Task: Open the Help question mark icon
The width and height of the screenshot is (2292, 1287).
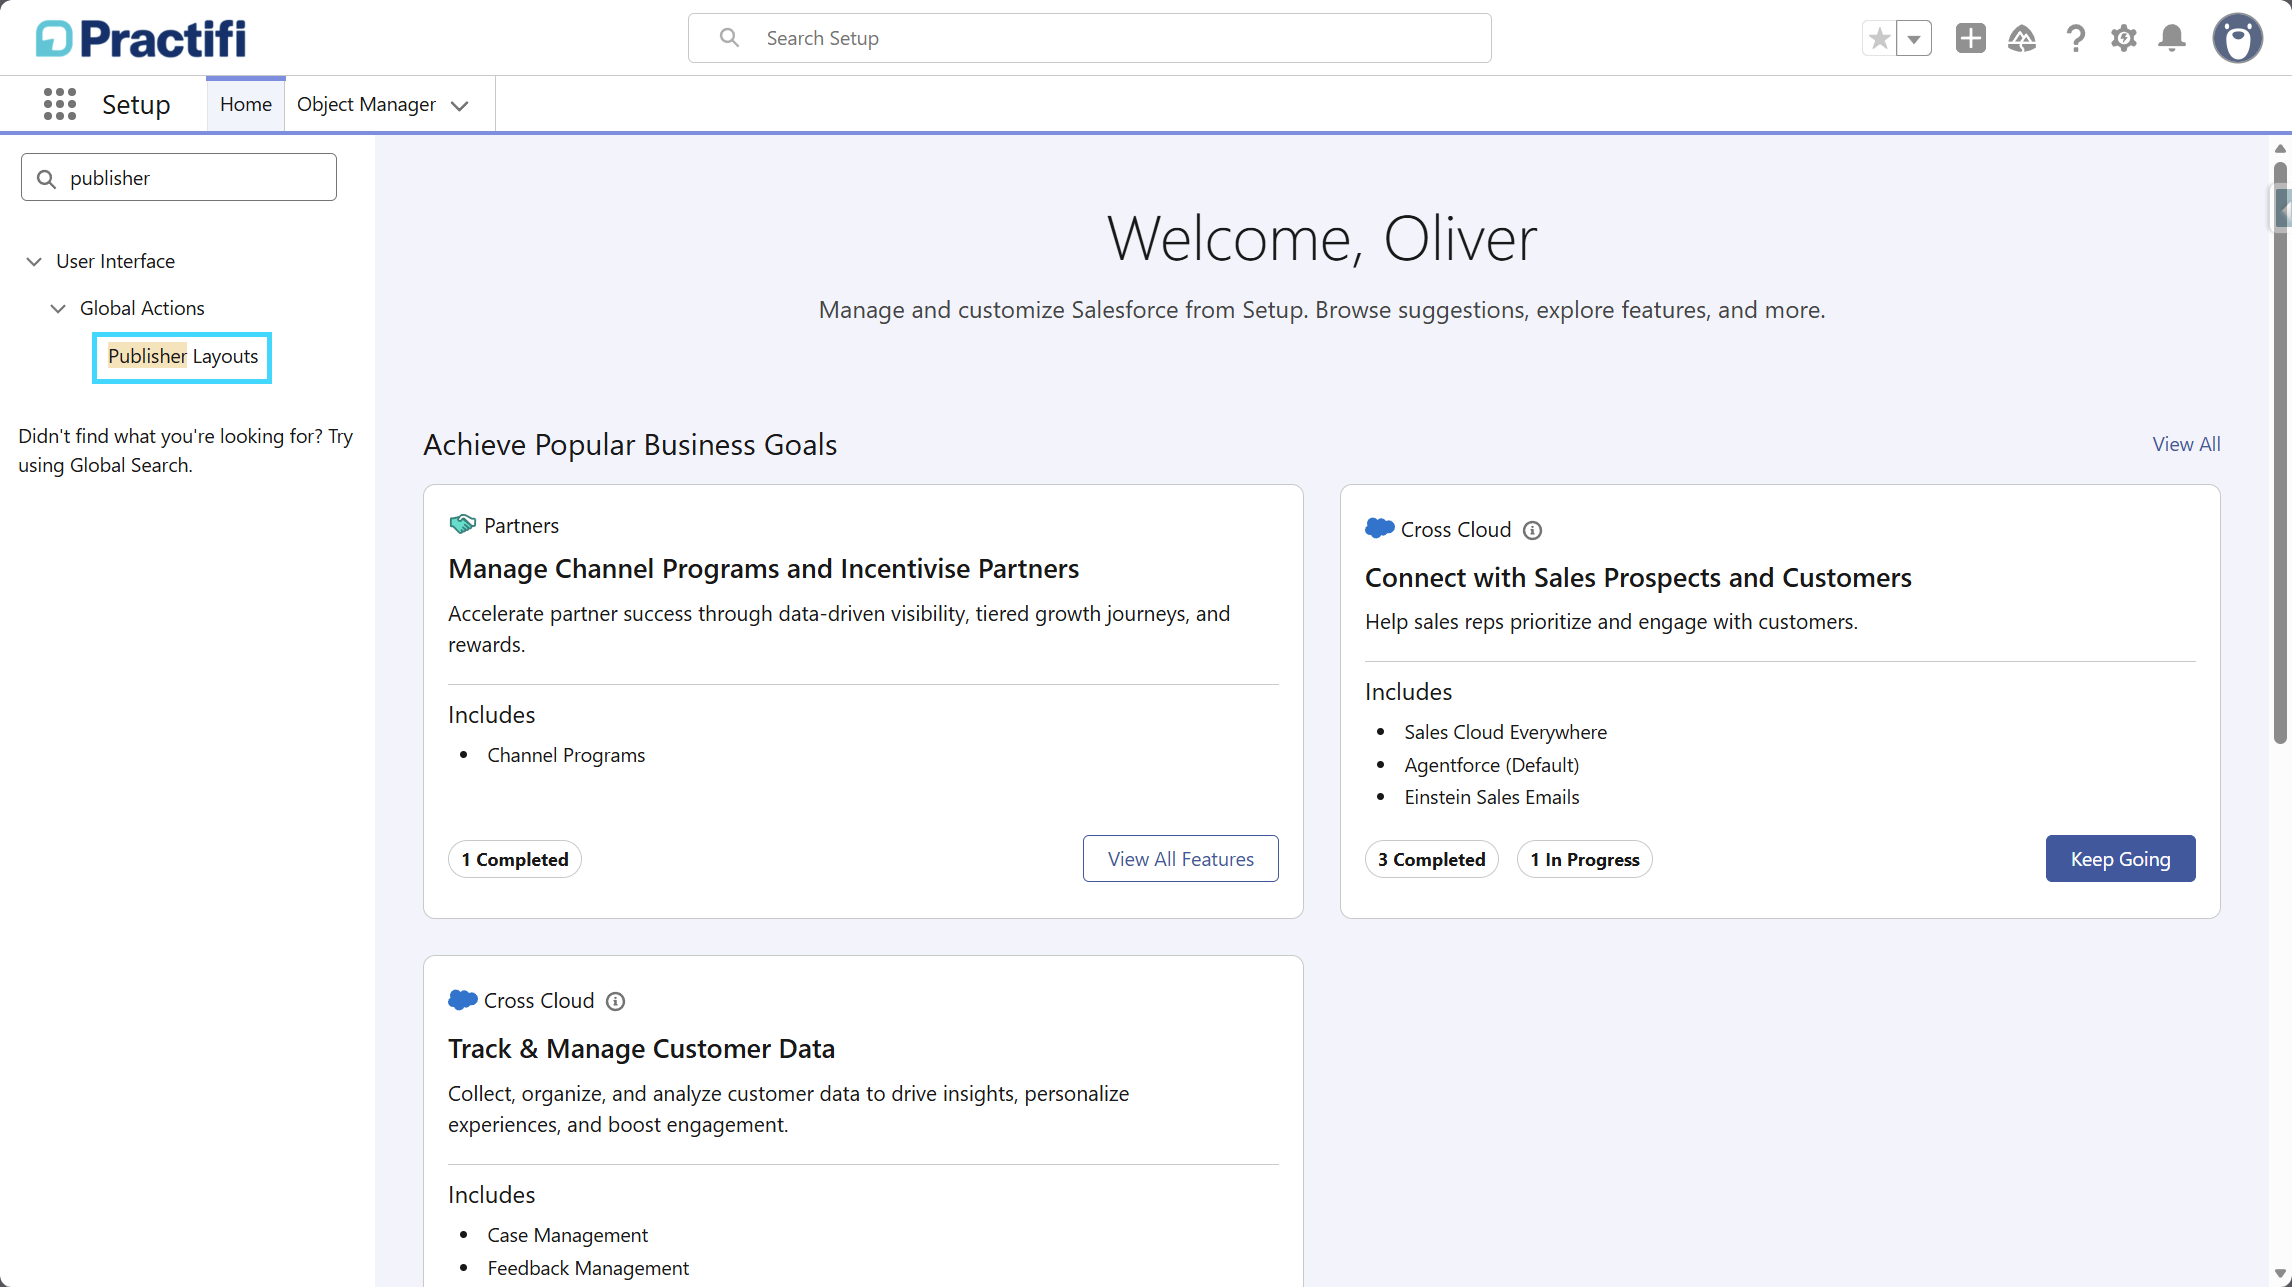Action: [x=2076, y=39]
